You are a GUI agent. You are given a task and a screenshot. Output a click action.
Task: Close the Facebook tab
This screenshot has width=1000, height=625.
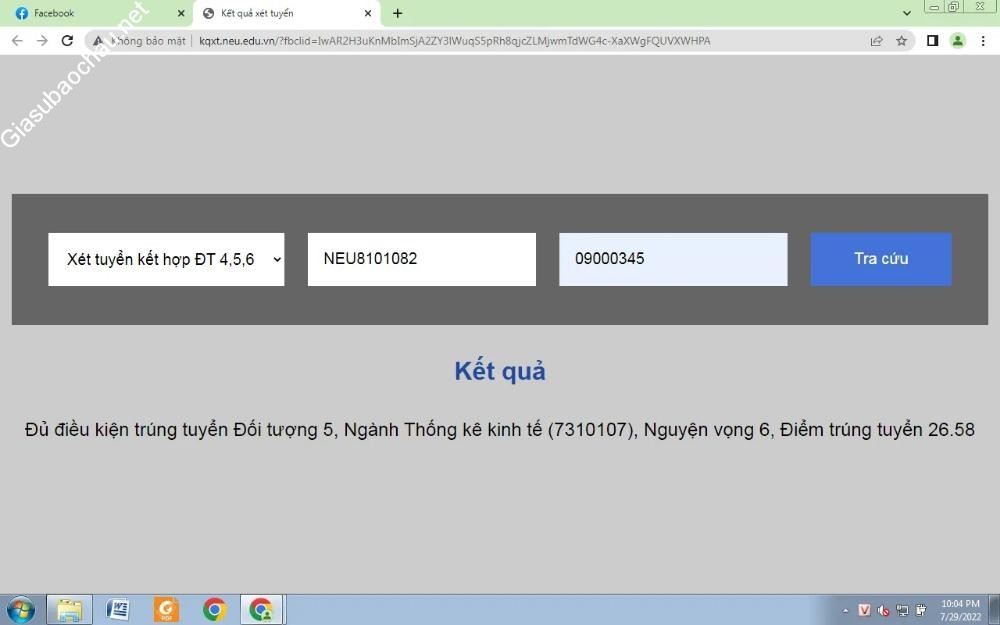pyautogui.click(x=181, y=14)
